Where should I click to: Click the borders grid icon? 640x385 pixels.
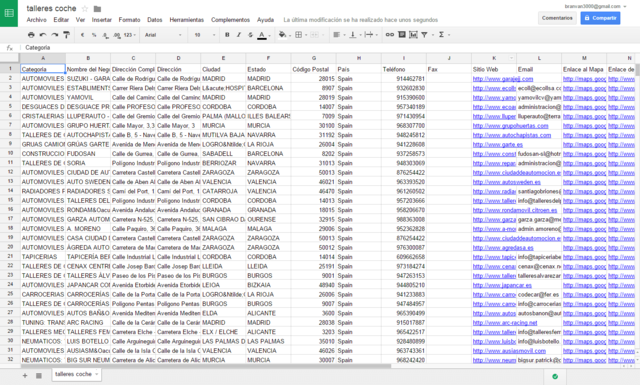tap(299, 35)
